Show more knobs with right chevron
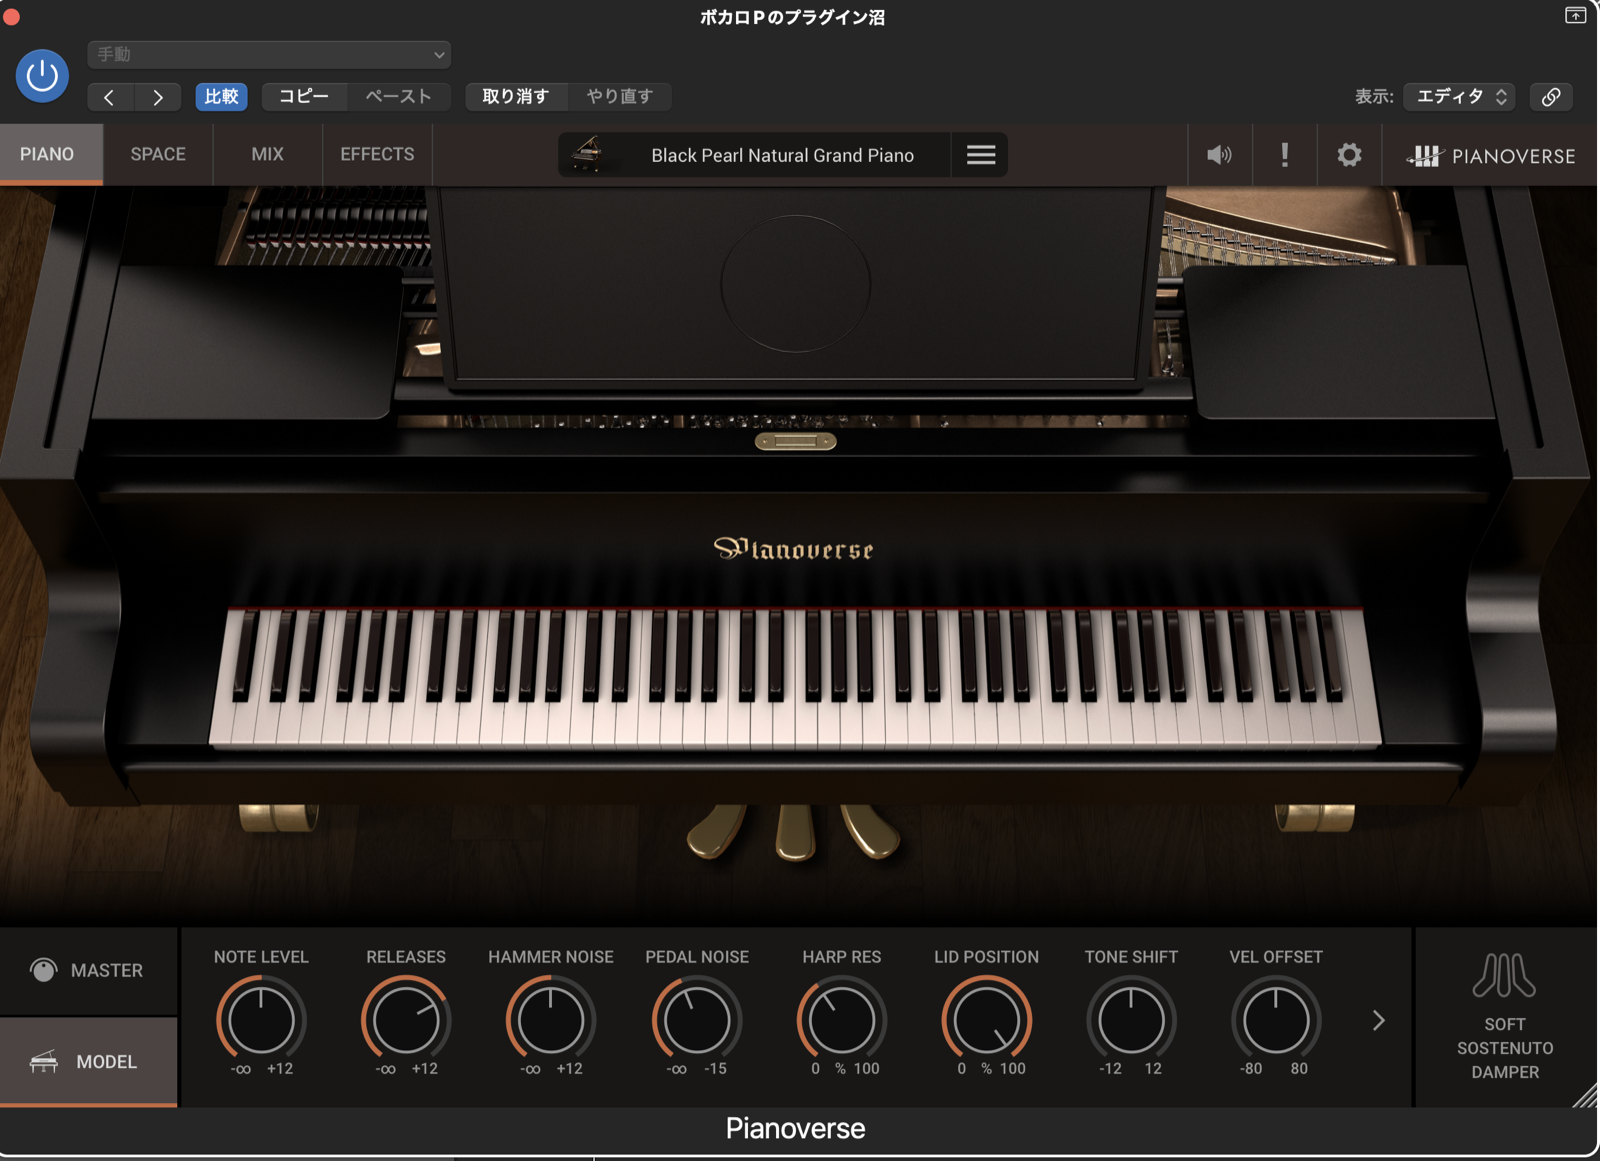The width and height of the screenshot is (1600, 1161). coord(1379,1020)
